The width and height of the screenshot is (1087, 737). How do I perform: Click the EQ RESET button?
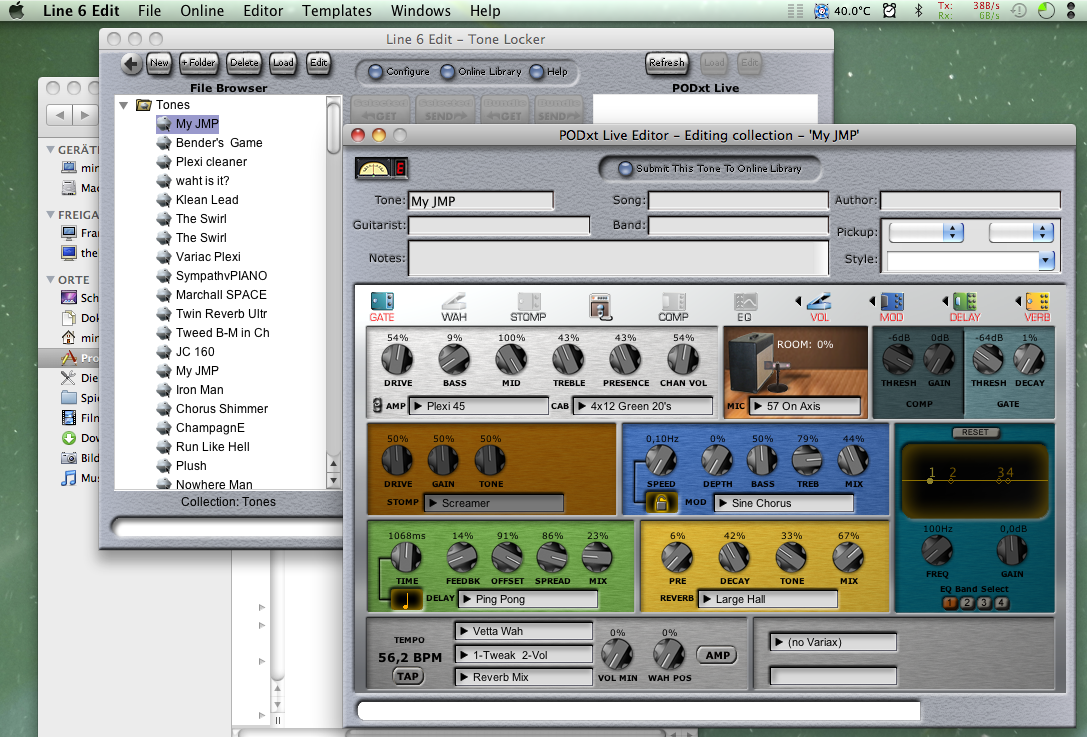[x=975, y=432]
